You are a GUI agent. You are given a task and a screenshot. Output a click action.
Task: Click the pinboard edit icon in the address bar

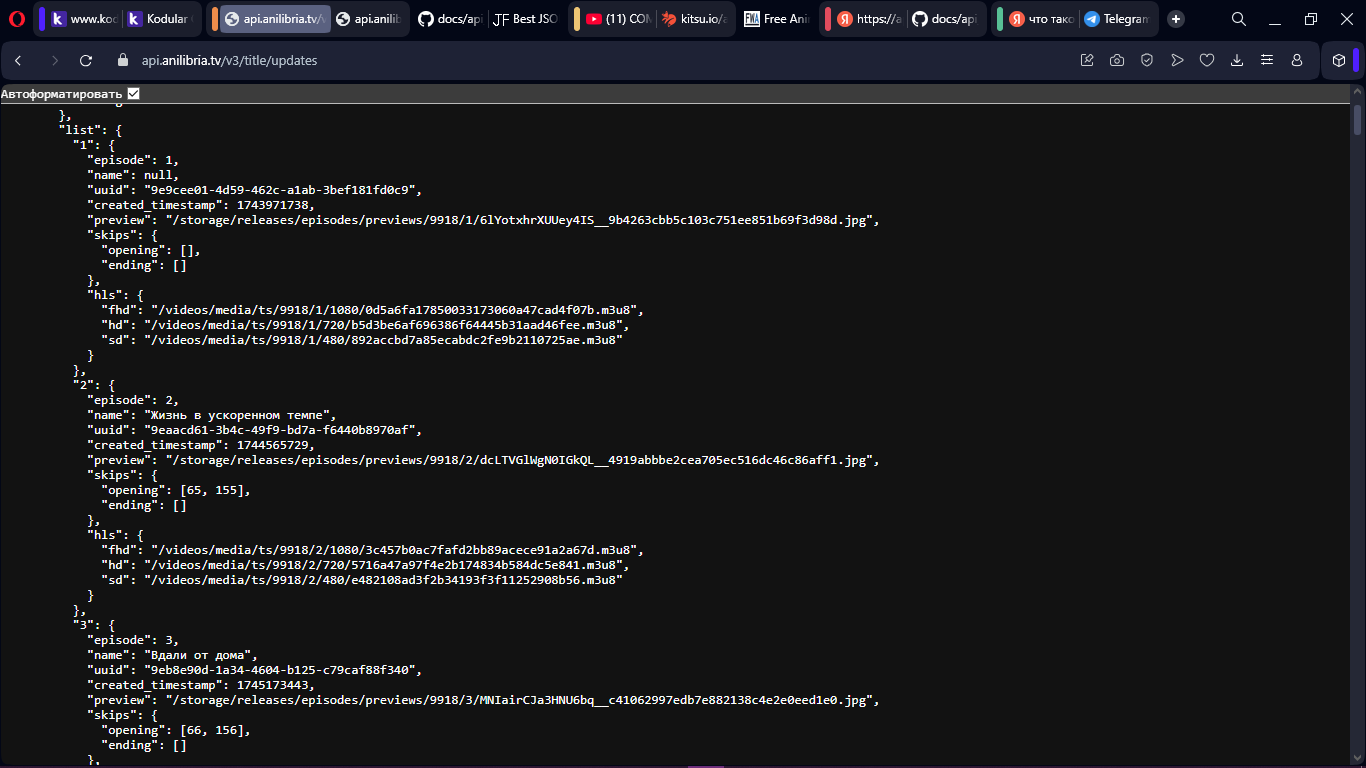tap(1087, 60)
